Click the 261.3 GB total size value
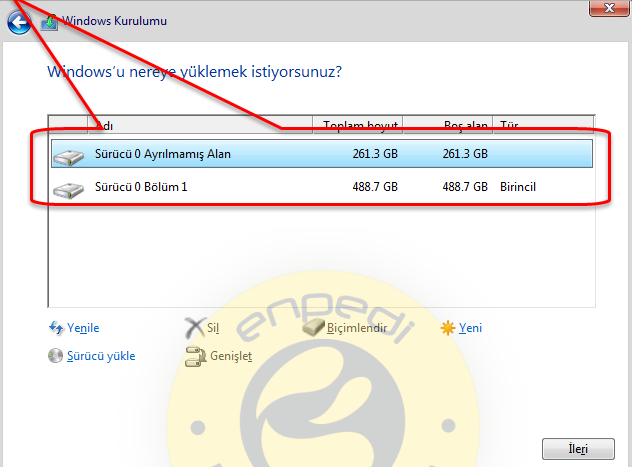Viewport: 632px width, 467px height. [375, 154]
